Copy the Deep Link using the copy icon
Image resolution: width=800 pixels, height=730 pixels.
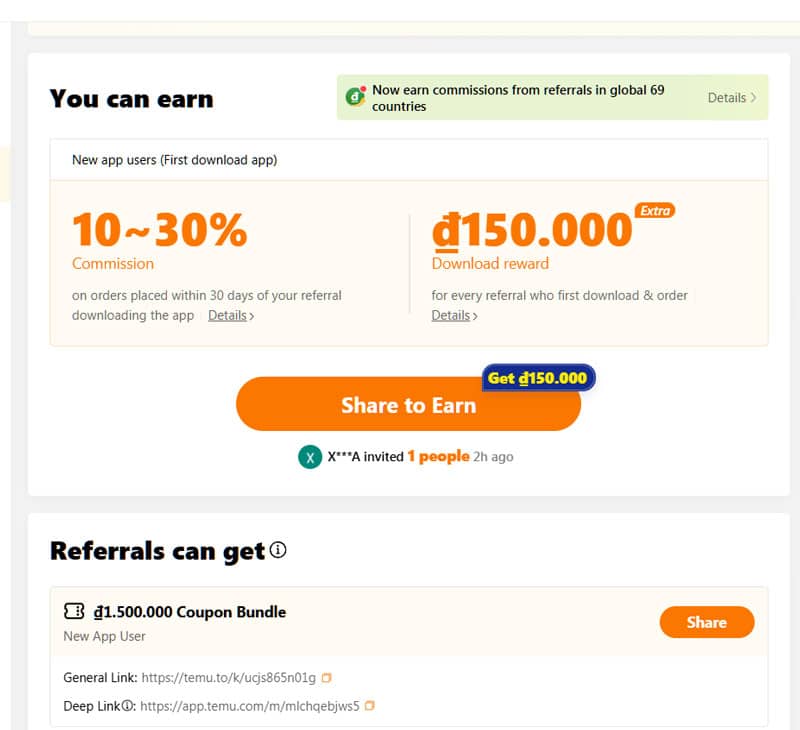point(369,705)
